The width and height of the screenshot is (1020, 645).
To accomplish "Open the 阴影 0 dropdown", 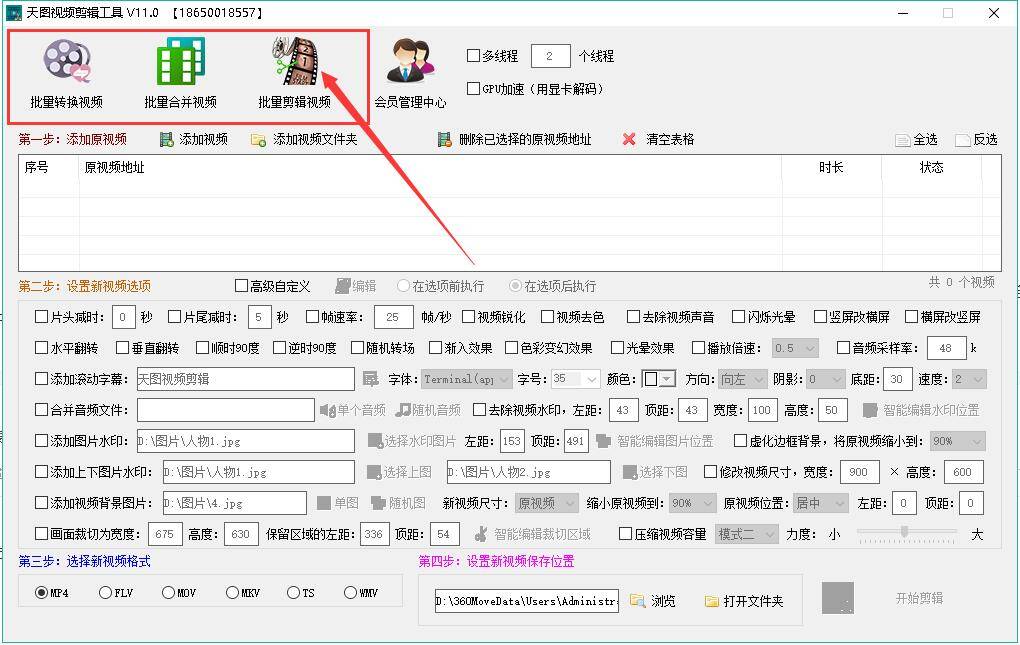I will pos(826,378).
